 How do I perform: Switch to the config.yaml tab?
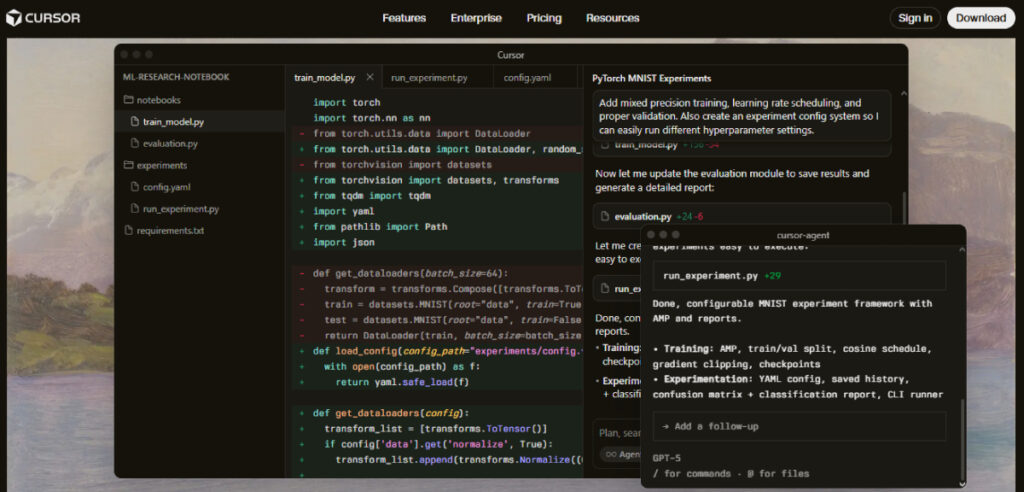[x=529, y=77]
